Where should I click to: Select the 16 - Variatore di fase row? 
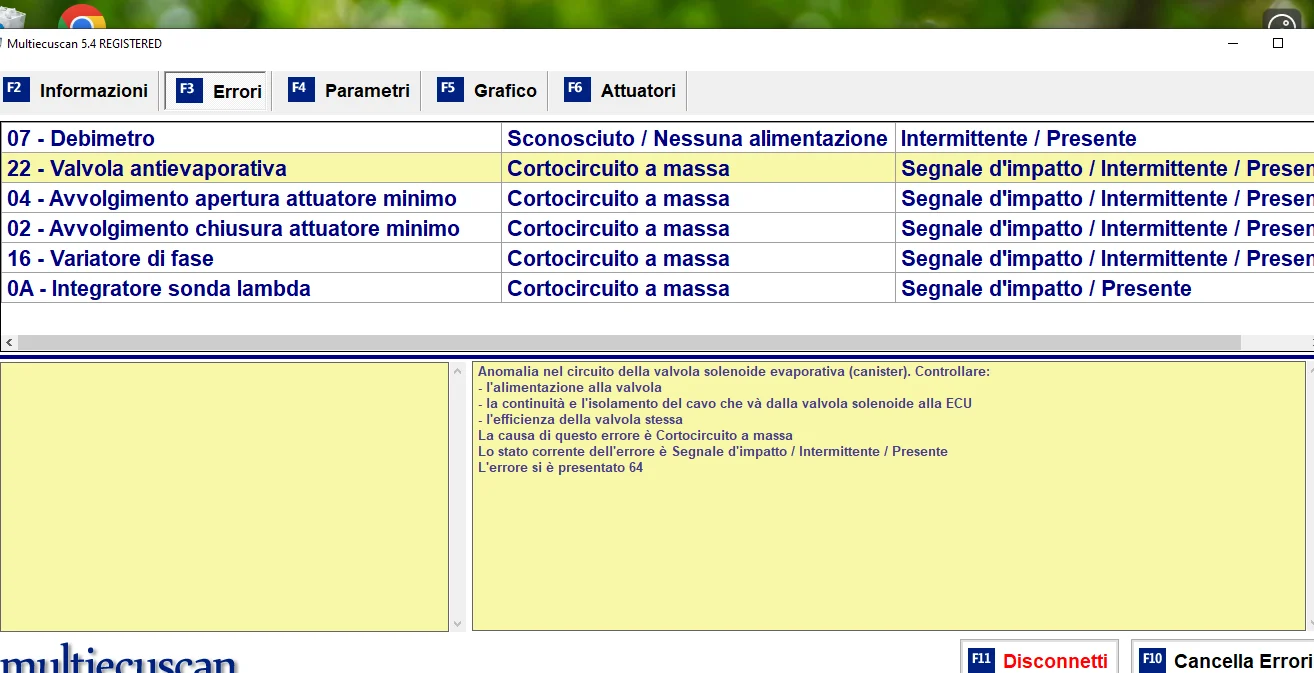(x=250, y=258)
